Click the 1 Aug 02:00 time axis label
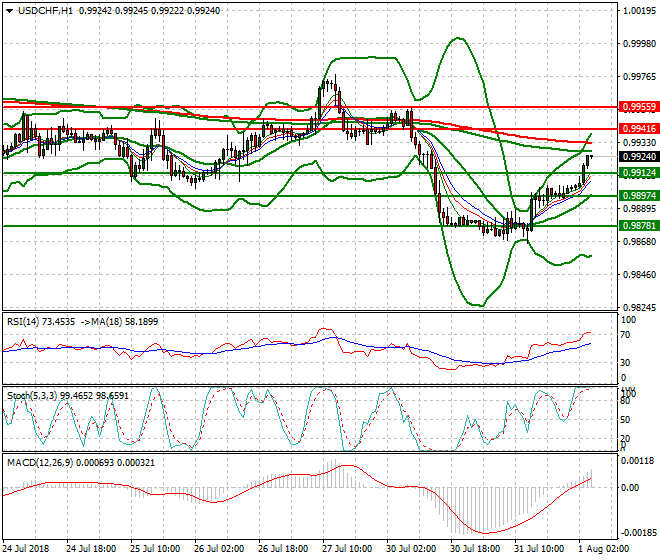The image size is (660, 560). pos(604,549)
